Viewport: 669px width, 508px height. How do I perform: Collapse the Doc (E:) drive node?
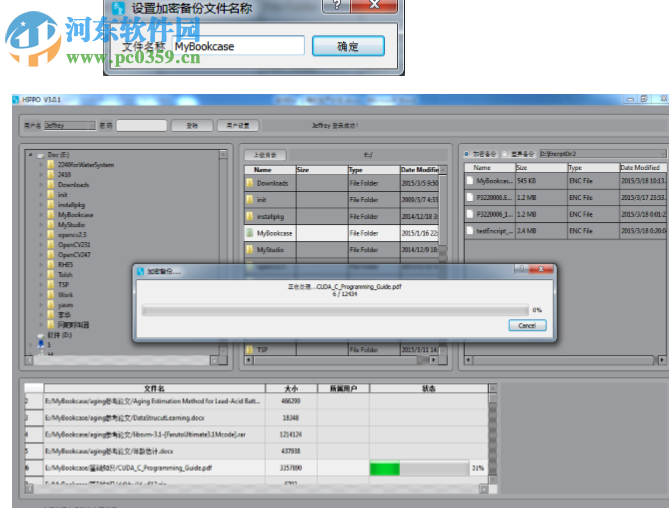[30, 155]
